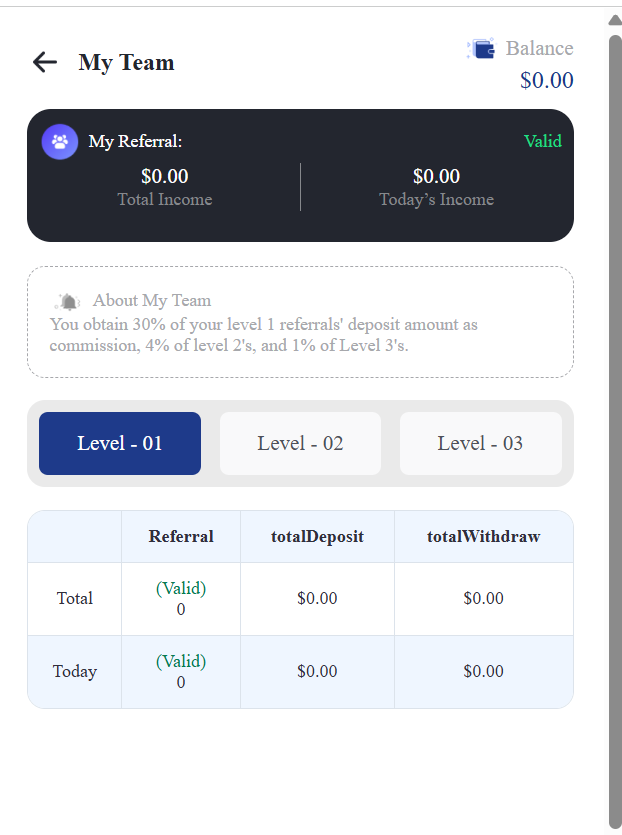This screenshot has width=622, height=835.
Task: Click the back arrow icon
Action: tap(45, 62)
